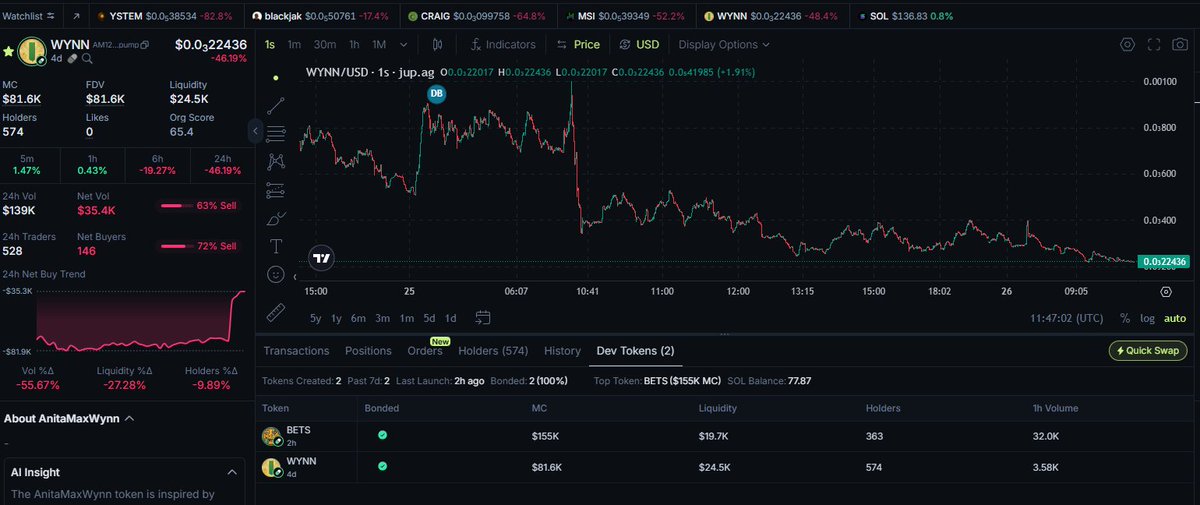Open Watchlist filter settings icon
The image size is (1200, 505).
(51, 17)
